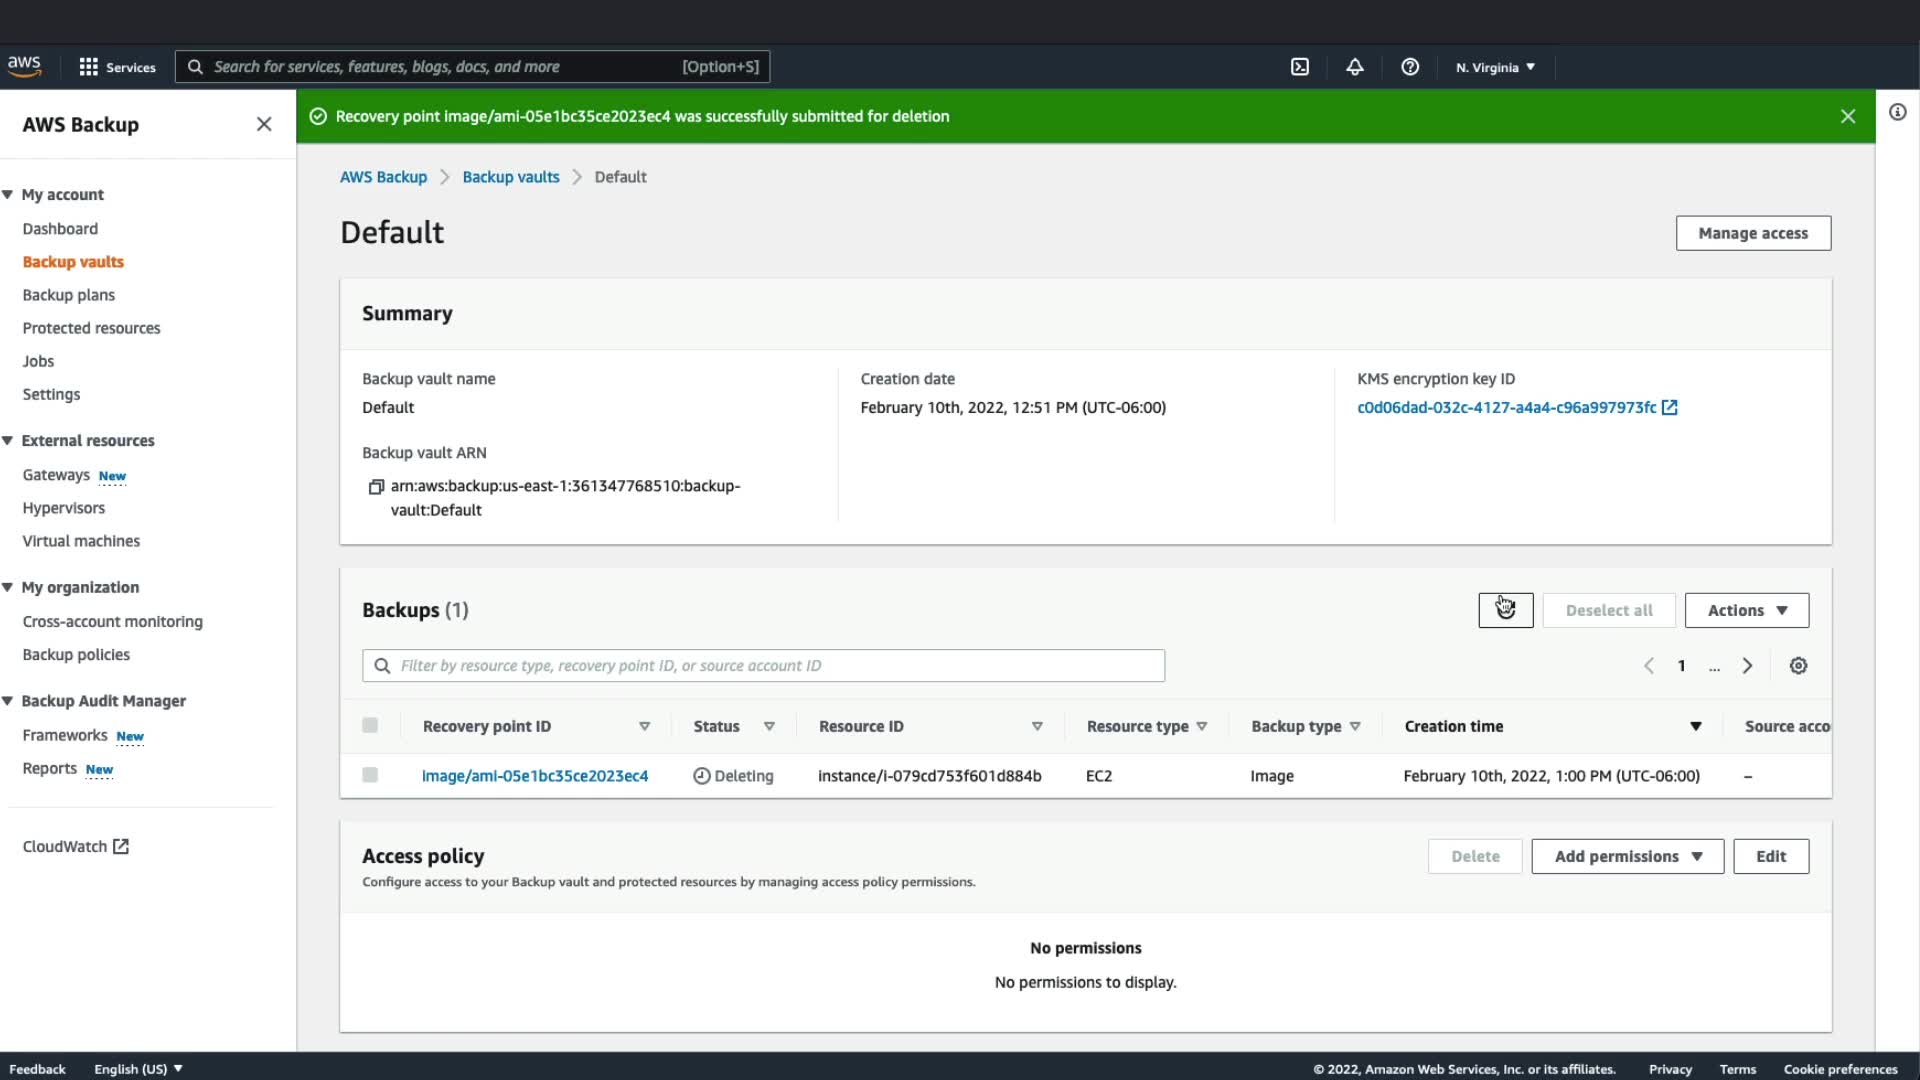Open the Actions dropdown
This screenshot has width=1920, height=1080.
tap(1746, 610)
